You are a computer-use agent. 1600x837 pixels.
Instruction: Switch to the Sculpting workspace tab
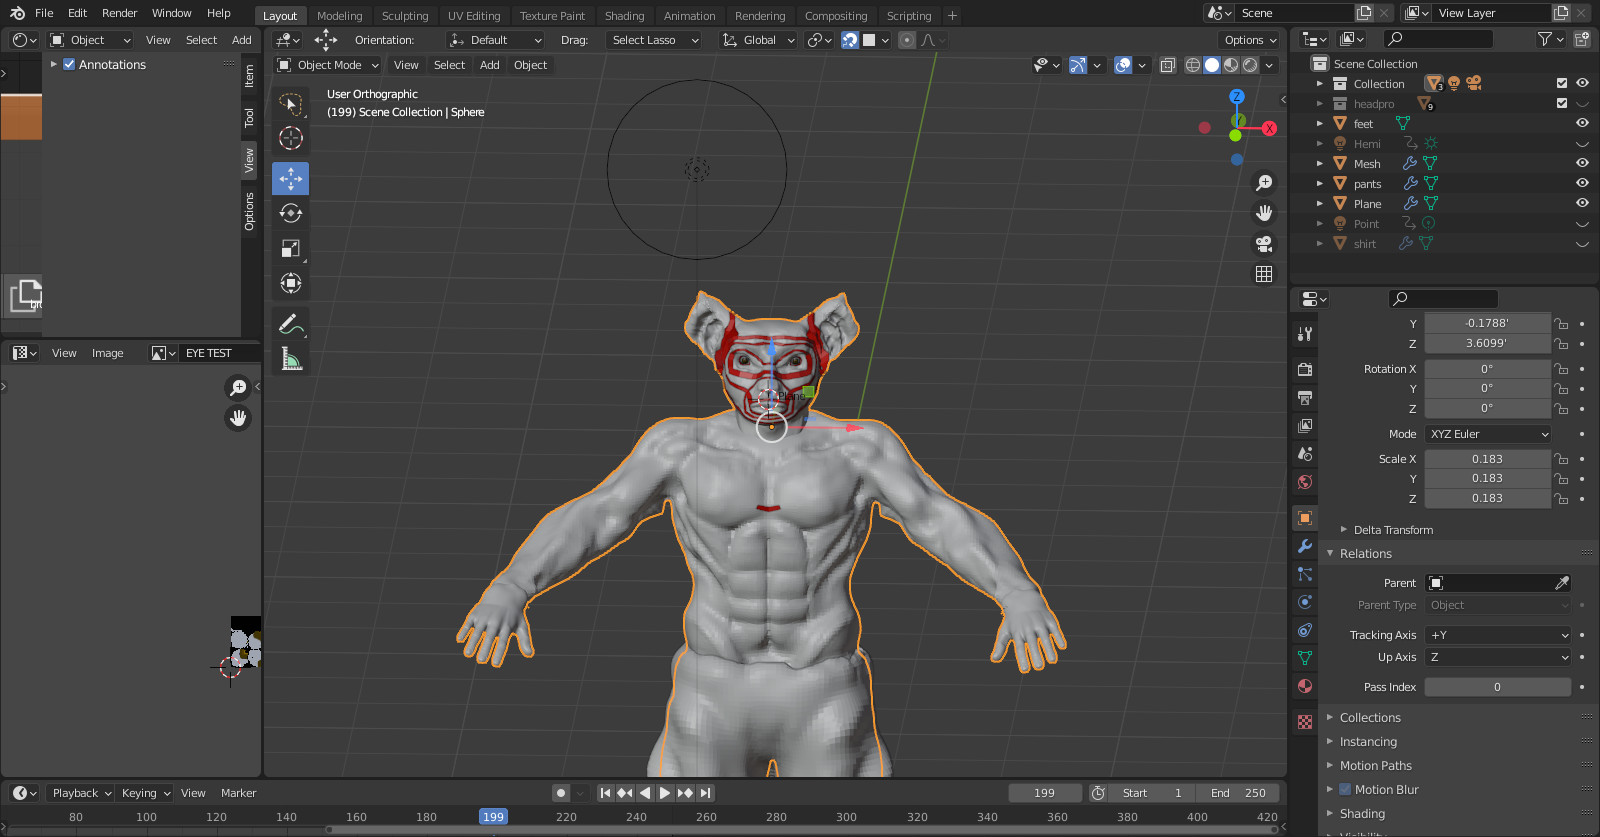click(404, 16)
